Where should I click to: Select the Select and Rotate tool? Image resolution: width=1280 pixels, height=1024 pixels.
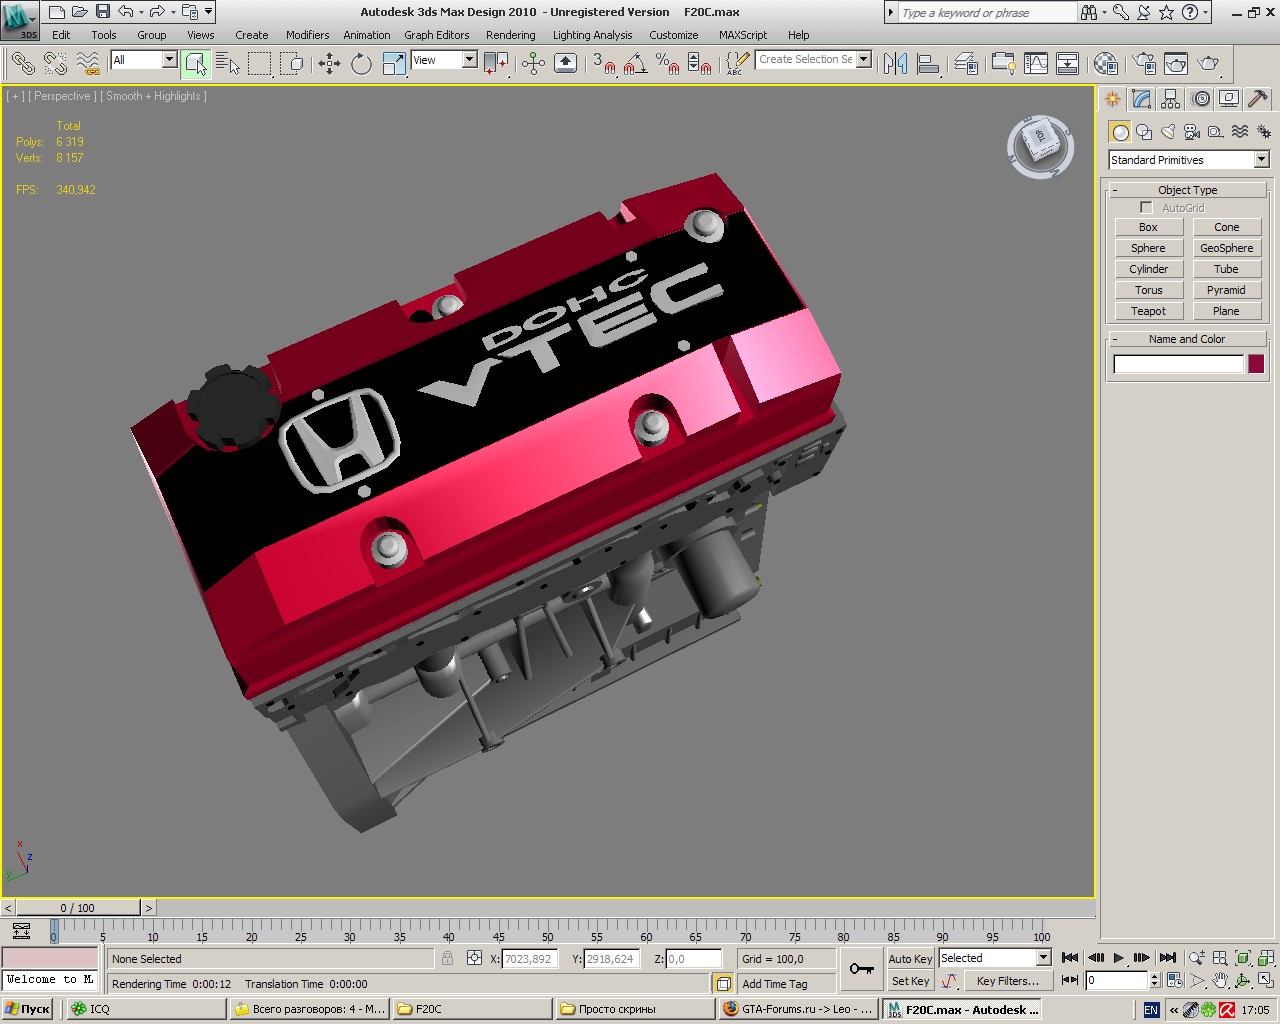point(361,64)
